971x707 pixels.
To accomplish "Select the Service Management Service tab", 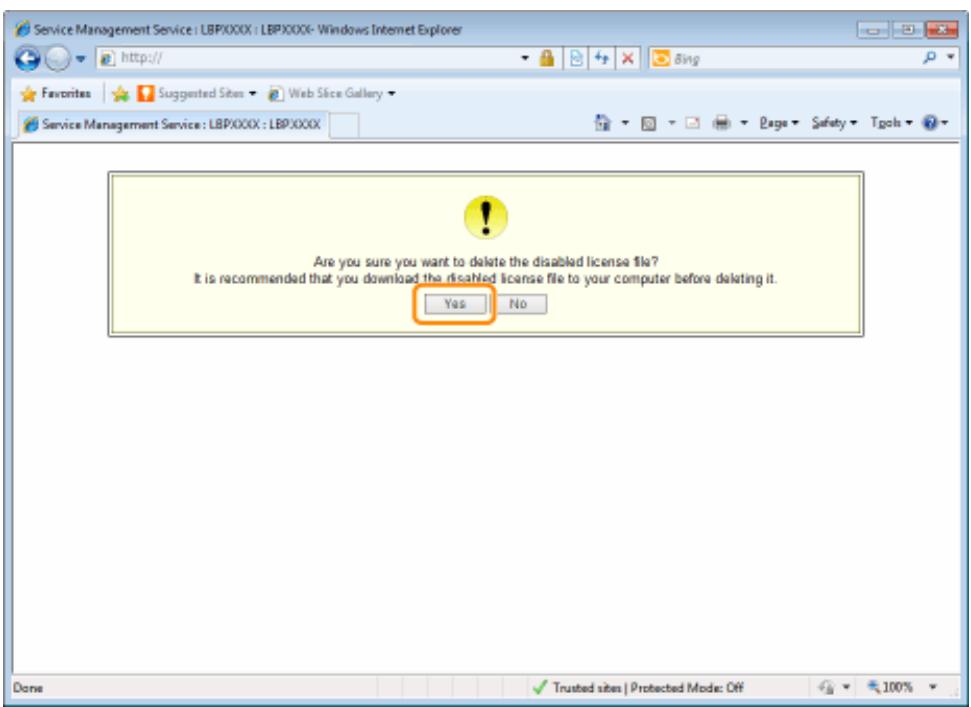I will pos(172,124).
